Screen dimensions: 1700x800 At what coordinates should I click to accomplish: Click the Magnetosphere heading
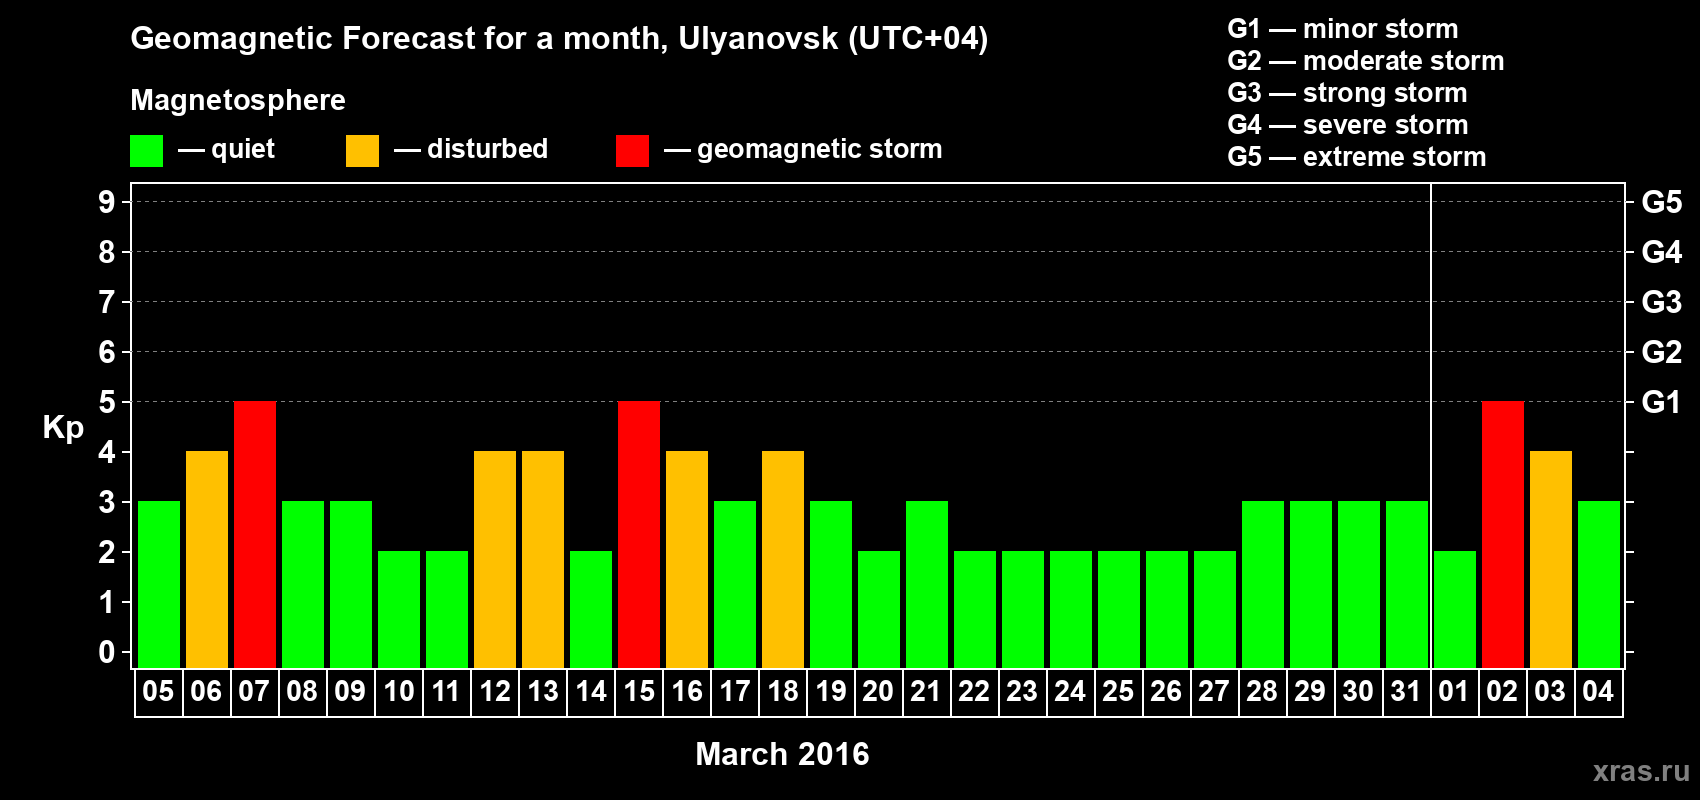(x=238, y=100)
